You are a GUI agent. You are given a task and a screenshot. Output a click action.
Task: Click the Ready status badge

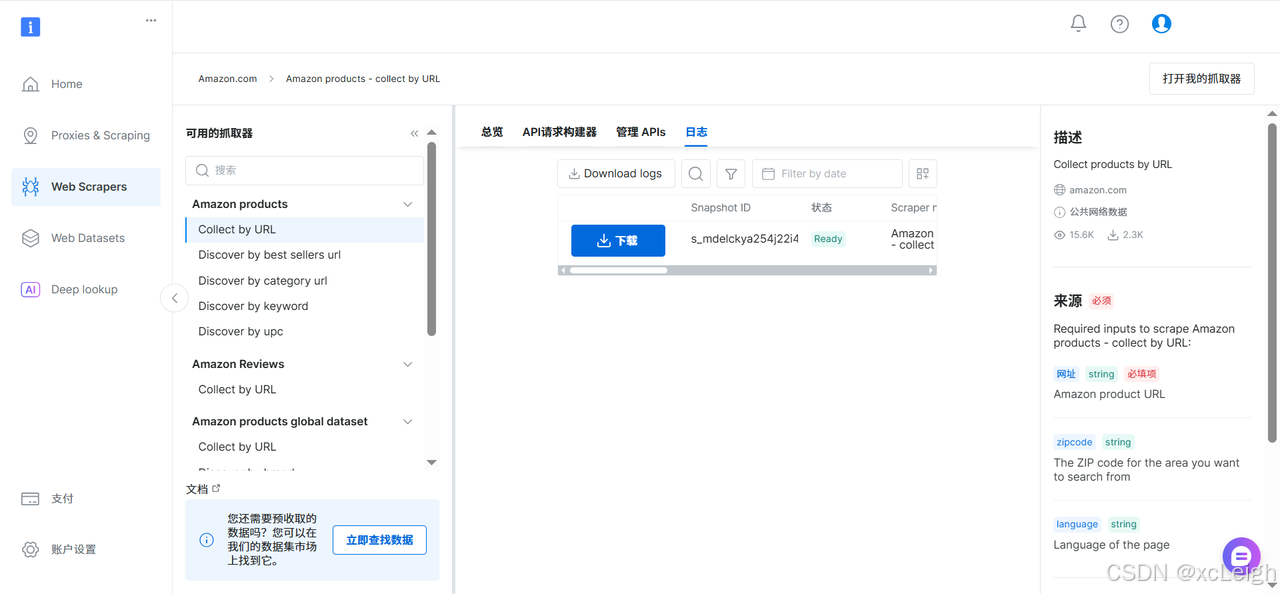coord(828,239)
